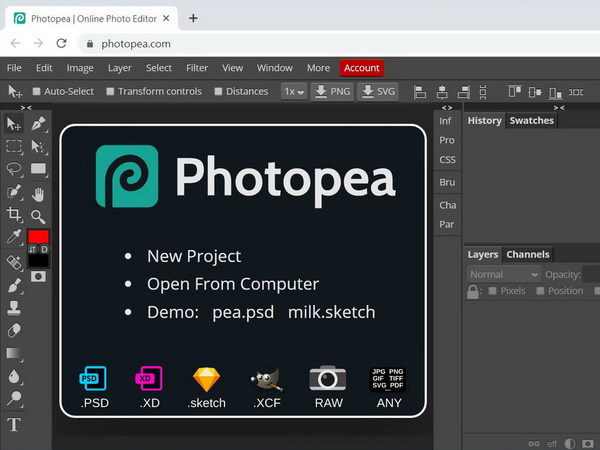Click Align Right edges icon

(x=463, y=92)
